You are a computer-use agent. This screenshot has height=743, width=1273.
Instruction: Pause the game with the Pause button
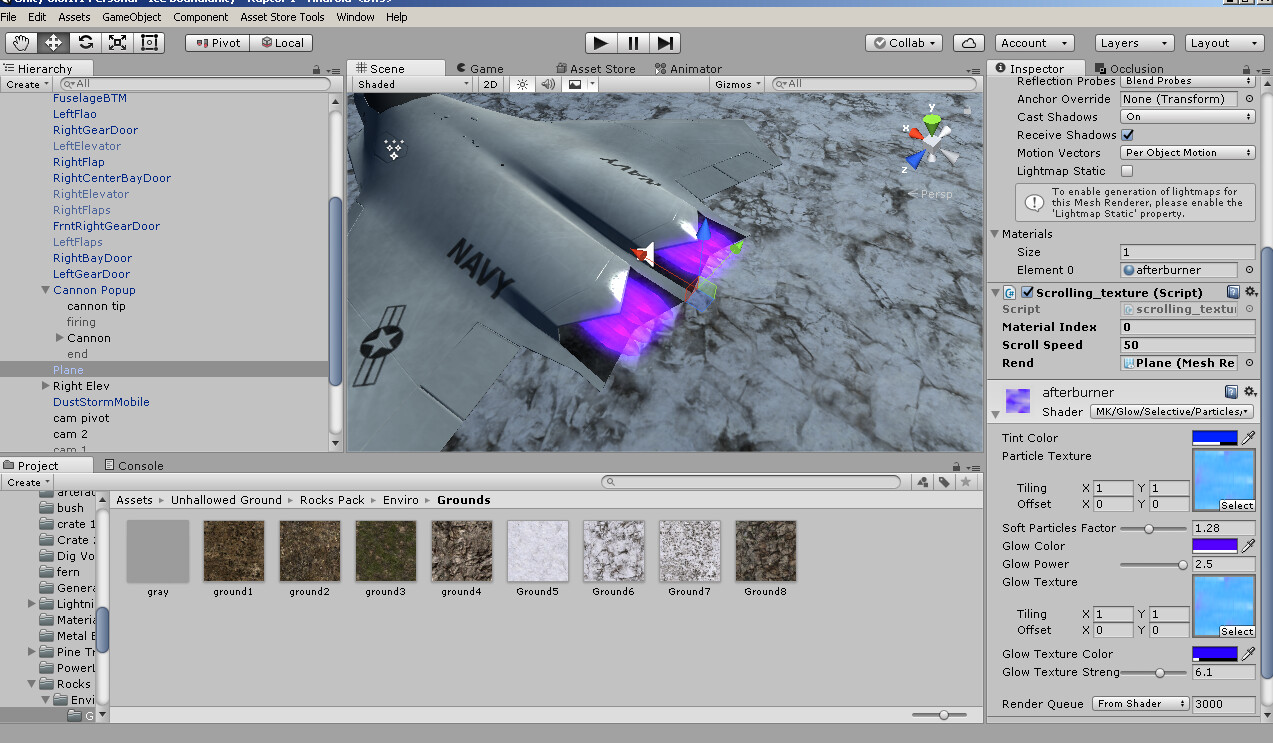[633, 42]
